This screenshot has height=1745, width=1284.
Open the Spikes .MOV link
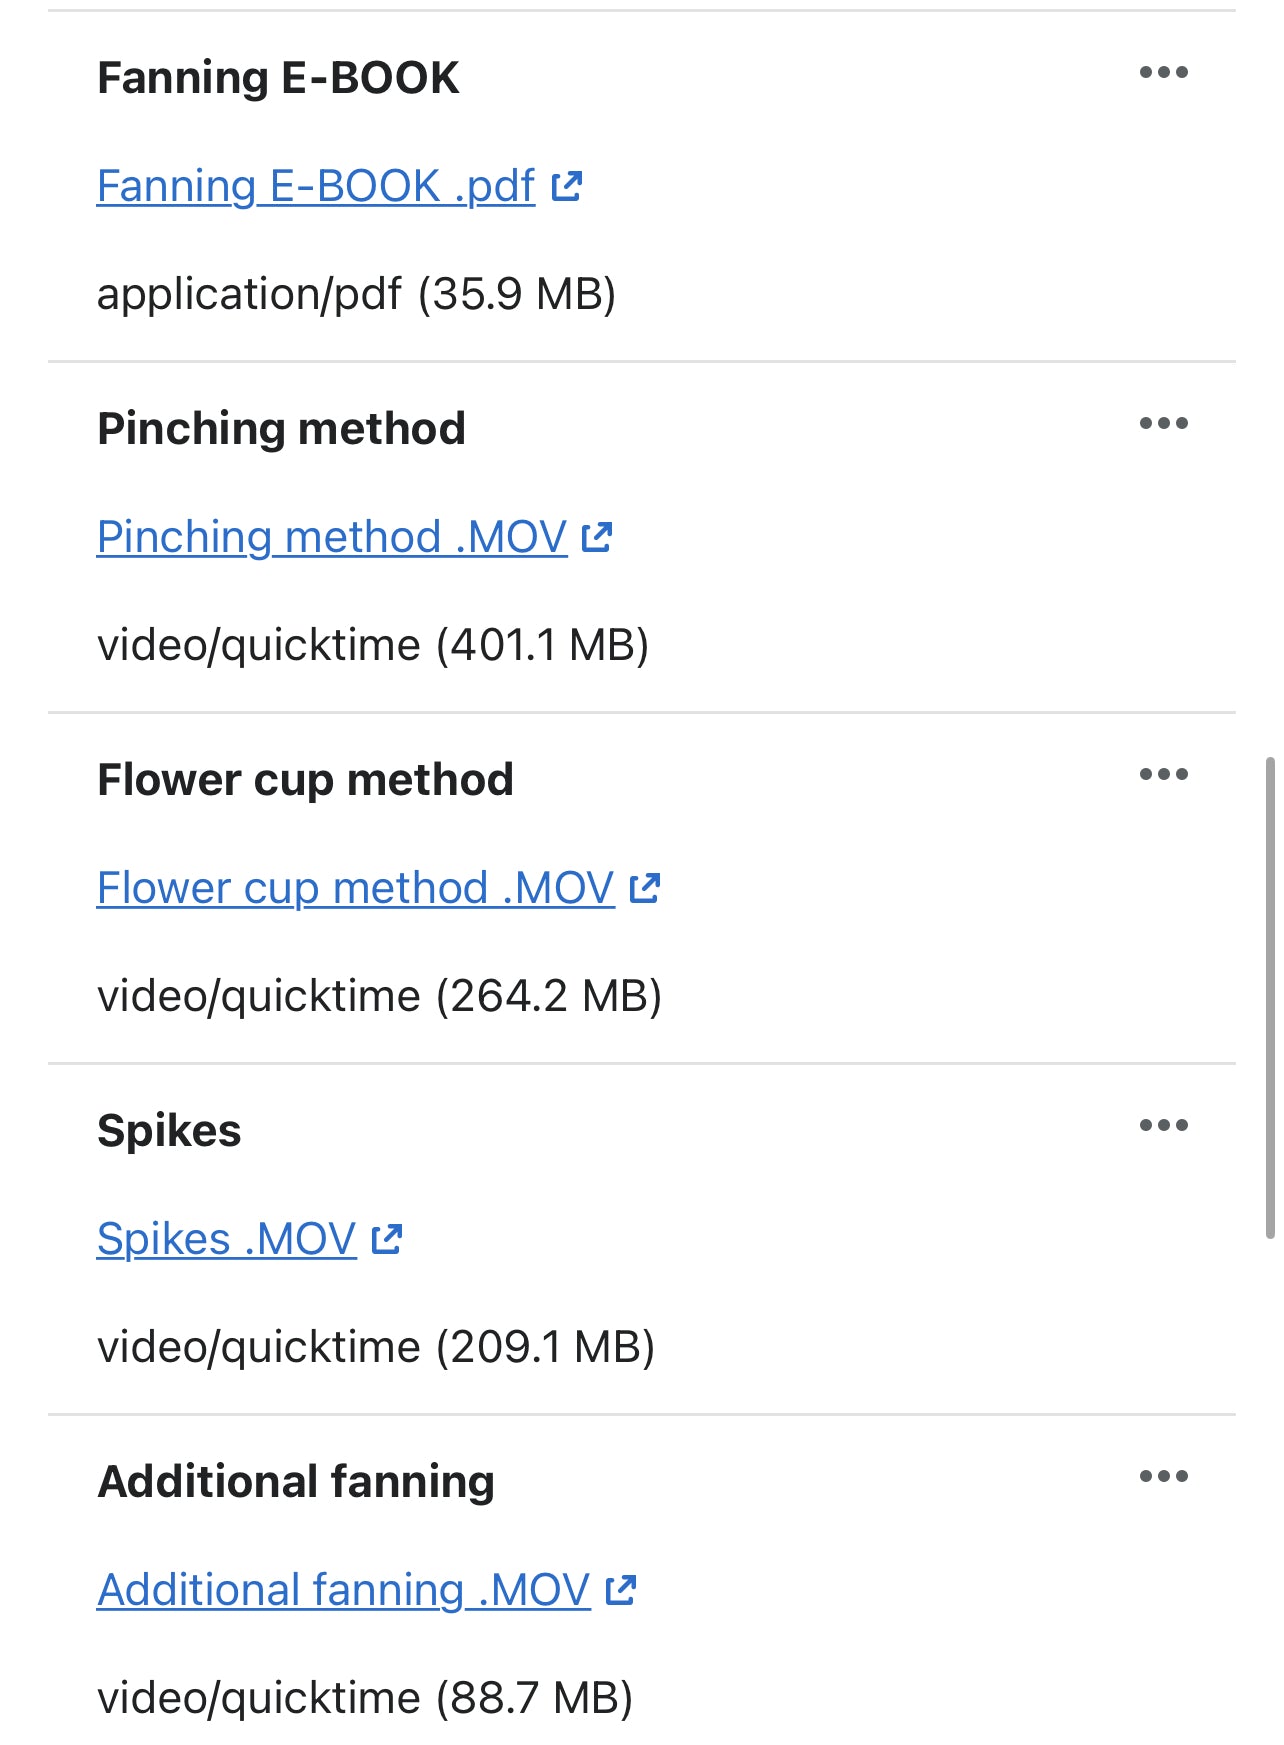point(227,1240)
